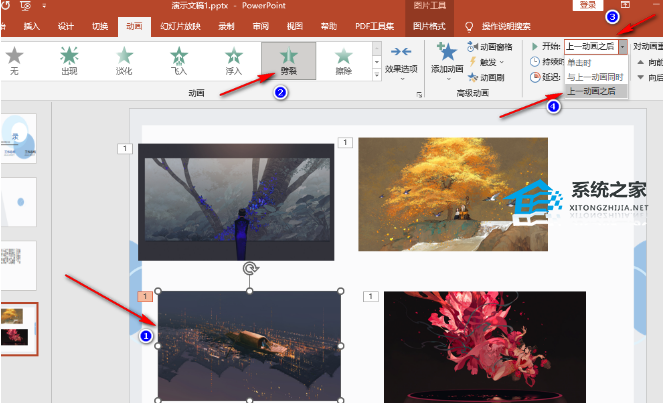Click the redo icon in the title bar
Viewport: 664px width, 403px height.
[x=6, y=5]
